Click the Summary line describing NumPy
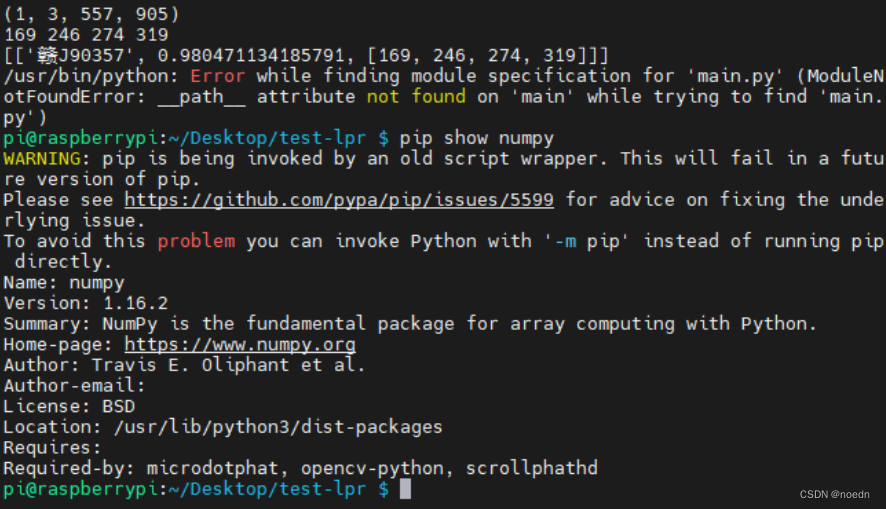This screenshot has height=509, width=886. point(410,324)
